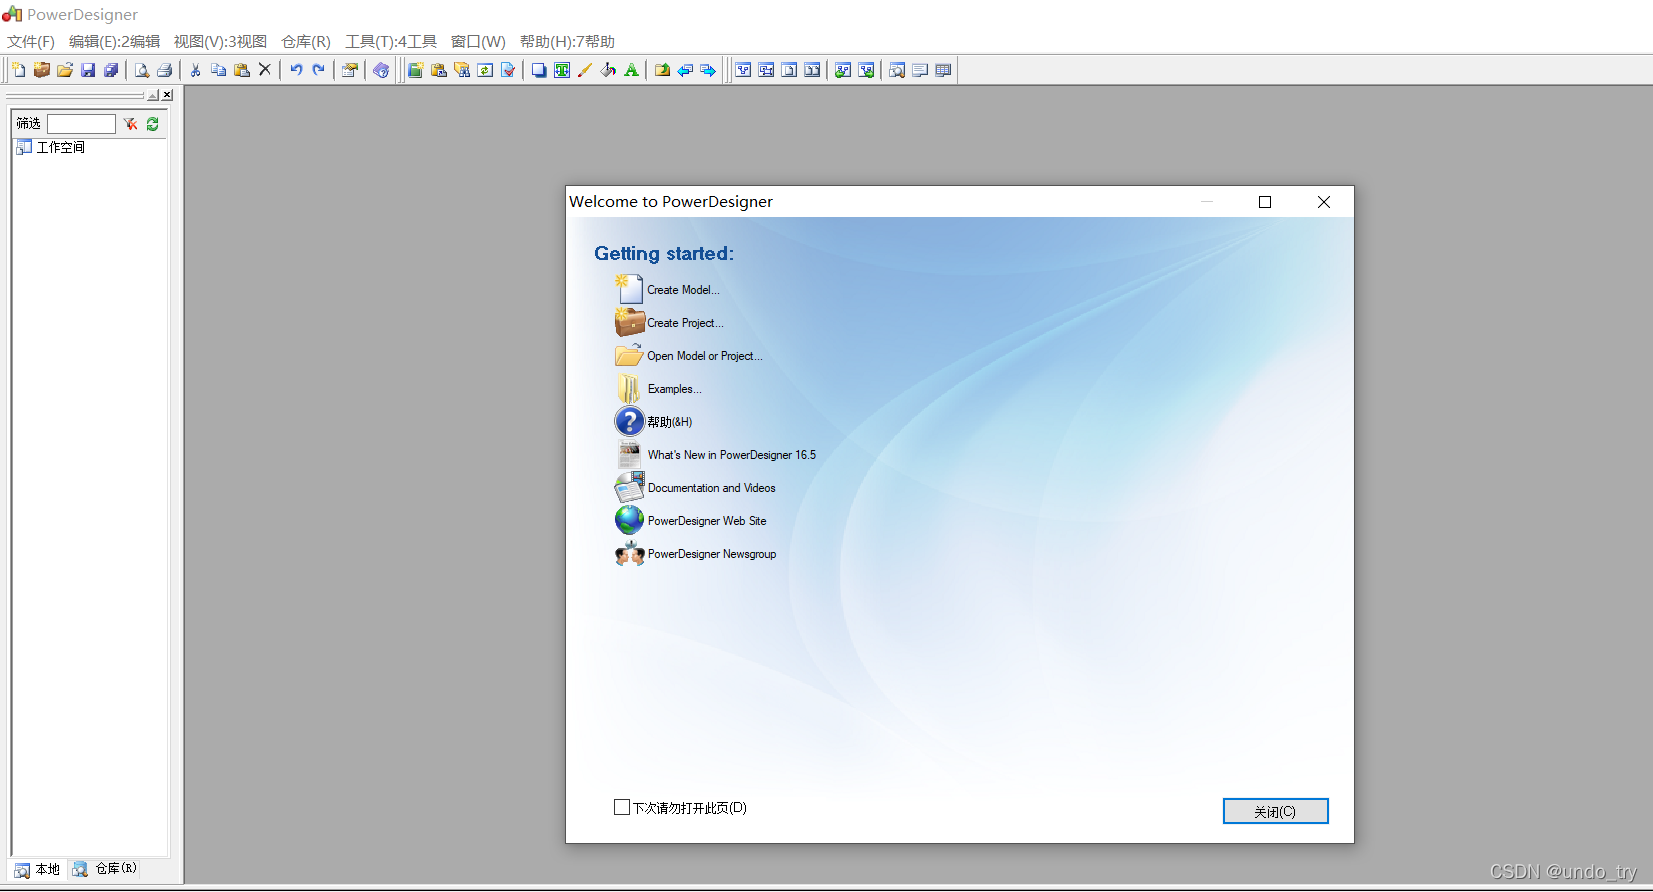Select the Fill Color paint bucket icon
This screenshot has height=892, width=1653.
point(608,70)
